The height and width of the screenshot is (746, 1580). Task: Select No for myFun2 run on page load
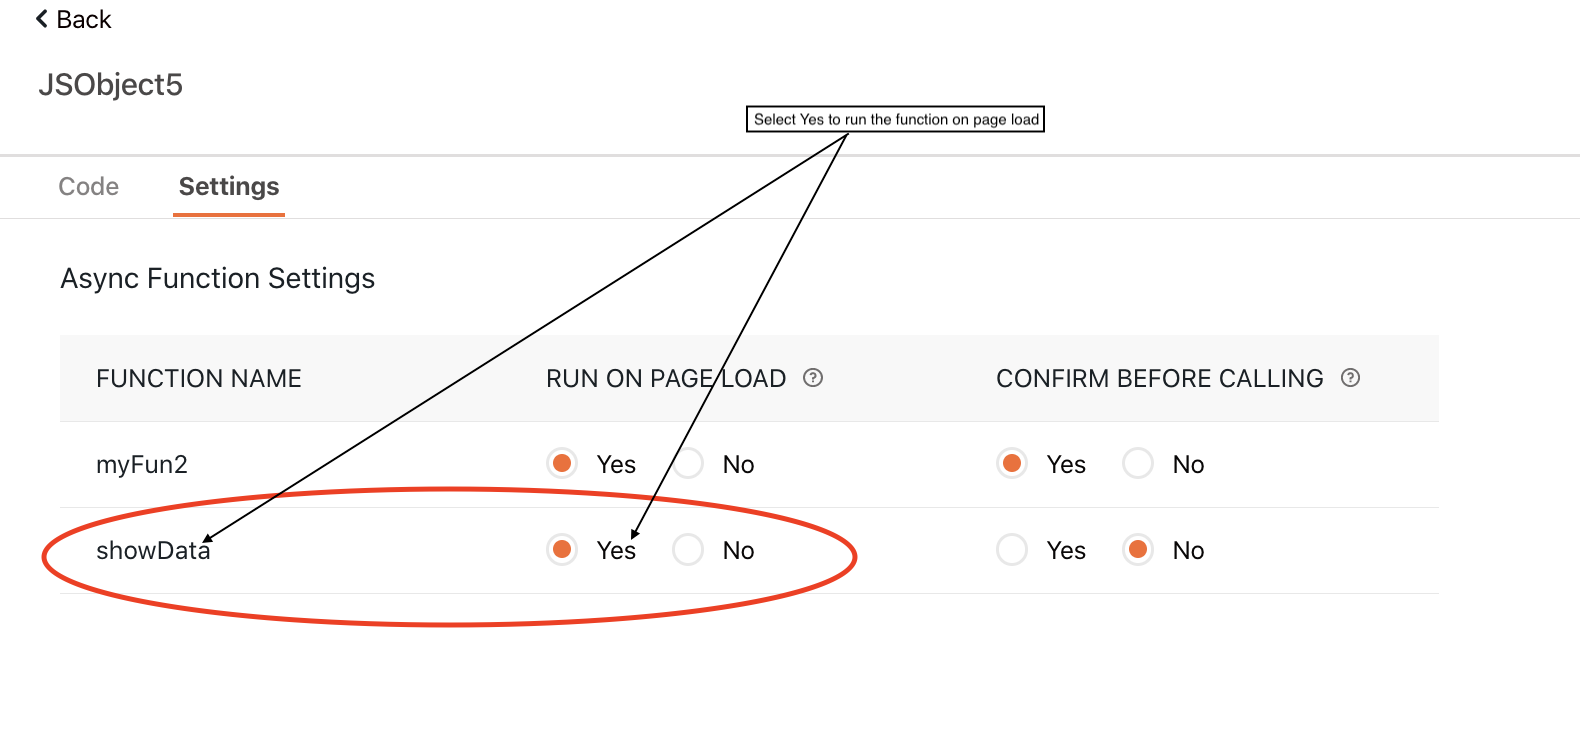[688, 463]
